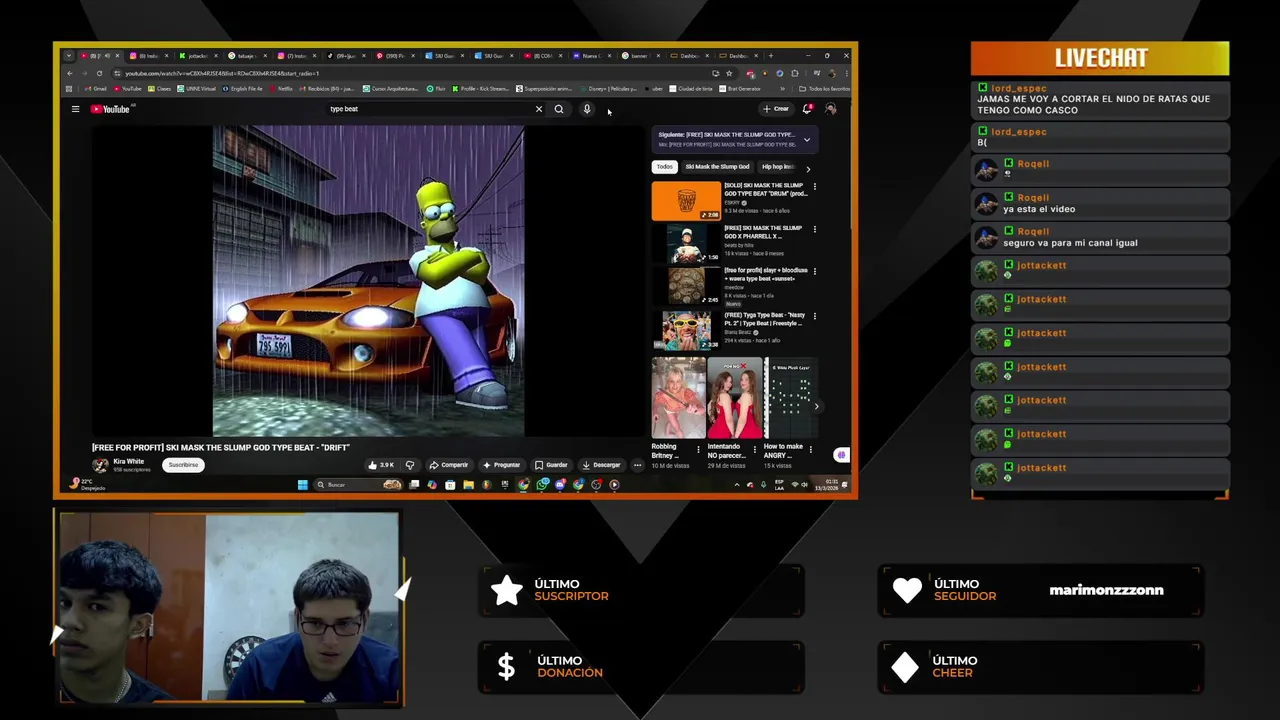The width and height of the screenshot is (1280, 720).
Task: Switch to the "tatuaje" browser tab
Action: pyautogui.click(x=246, y=56)
